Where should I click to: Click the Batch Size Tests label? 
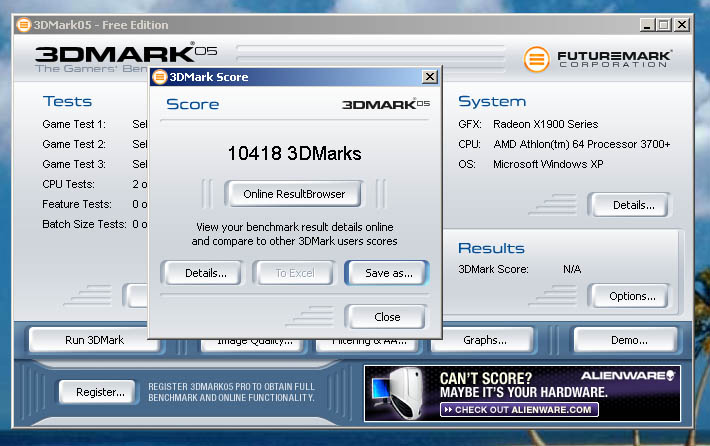pyautogui.click(x=84, y=224)
